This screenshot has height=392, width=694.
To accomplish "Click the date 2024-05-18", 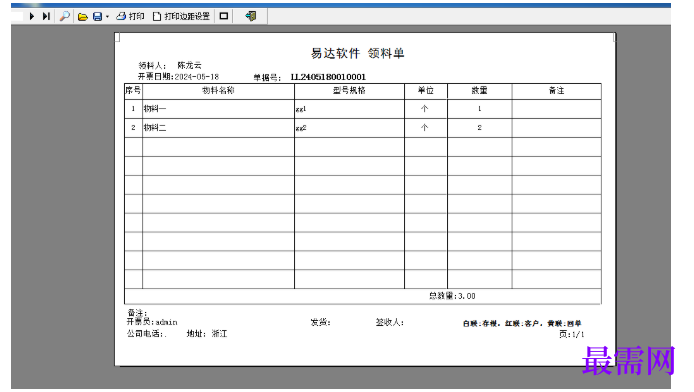I will click(x=197, y=77).
